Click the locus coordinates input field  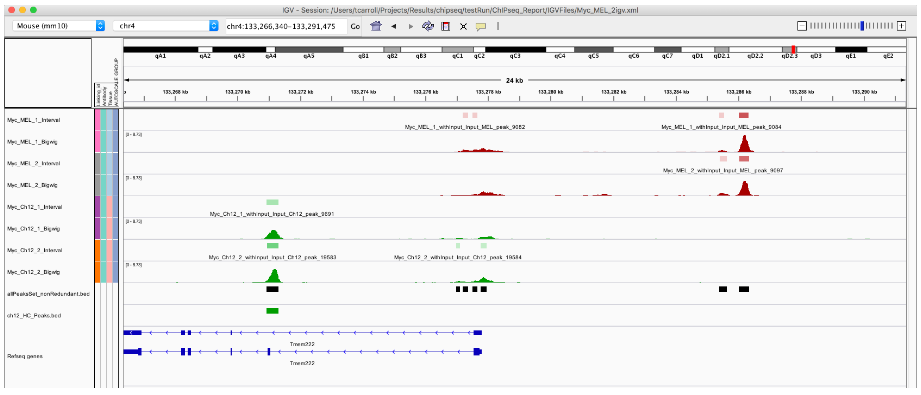(285, 26)
